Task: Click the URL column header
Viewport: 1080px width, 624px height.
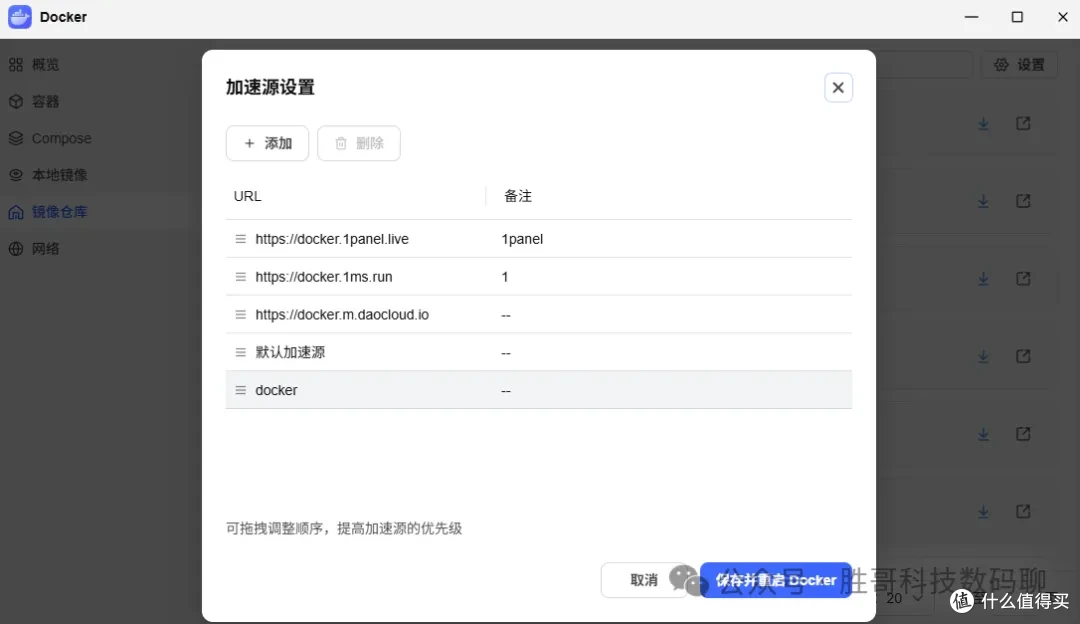Action: tap(247, 196)
